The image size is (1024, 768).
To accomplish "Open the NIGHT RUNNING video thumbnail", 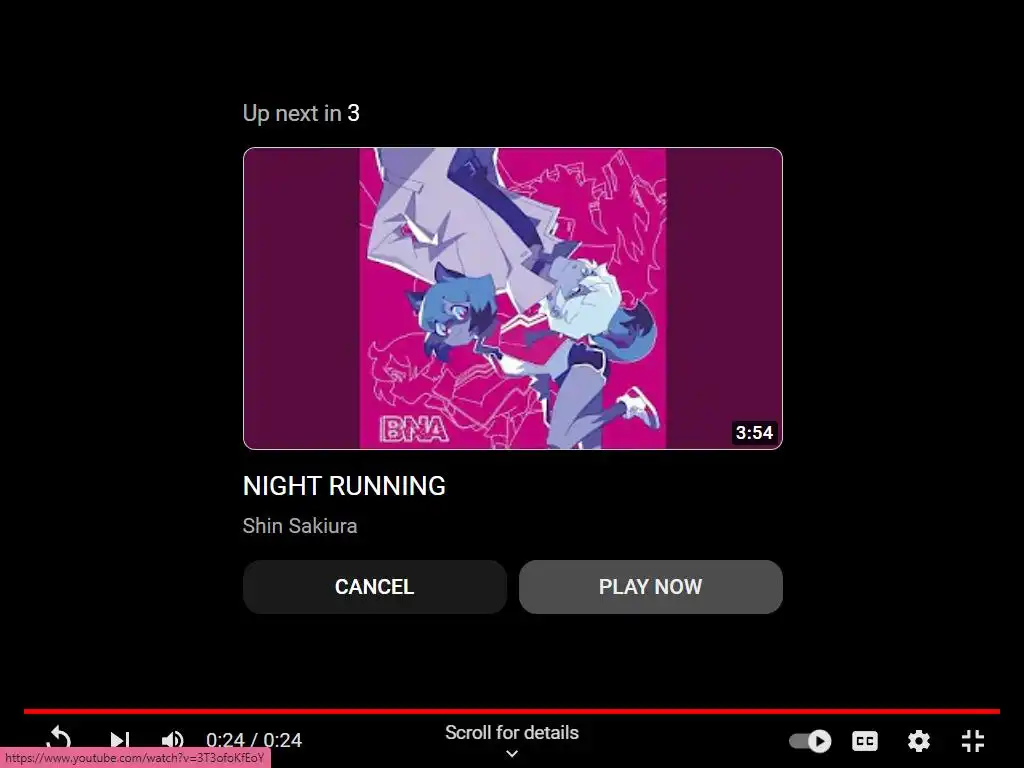I will click(x=513, y=298).
